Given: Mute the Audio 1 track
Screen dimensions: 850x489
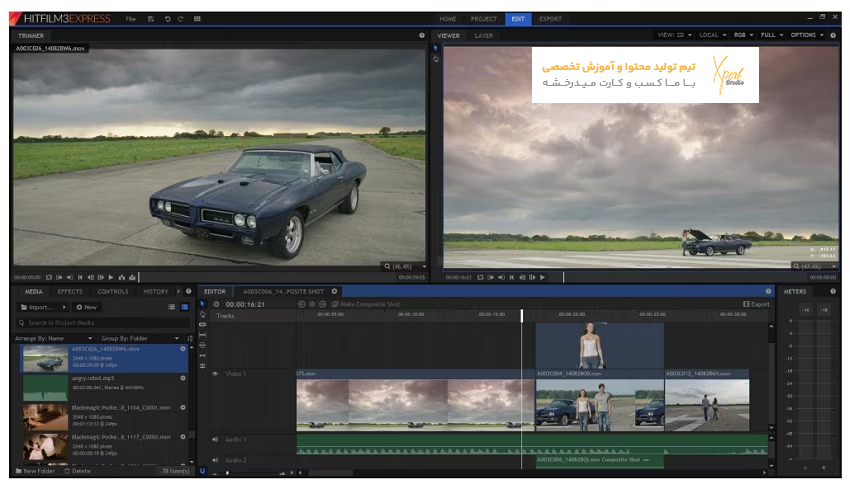Looking at the screenshot, I should [x=215, y=439].
